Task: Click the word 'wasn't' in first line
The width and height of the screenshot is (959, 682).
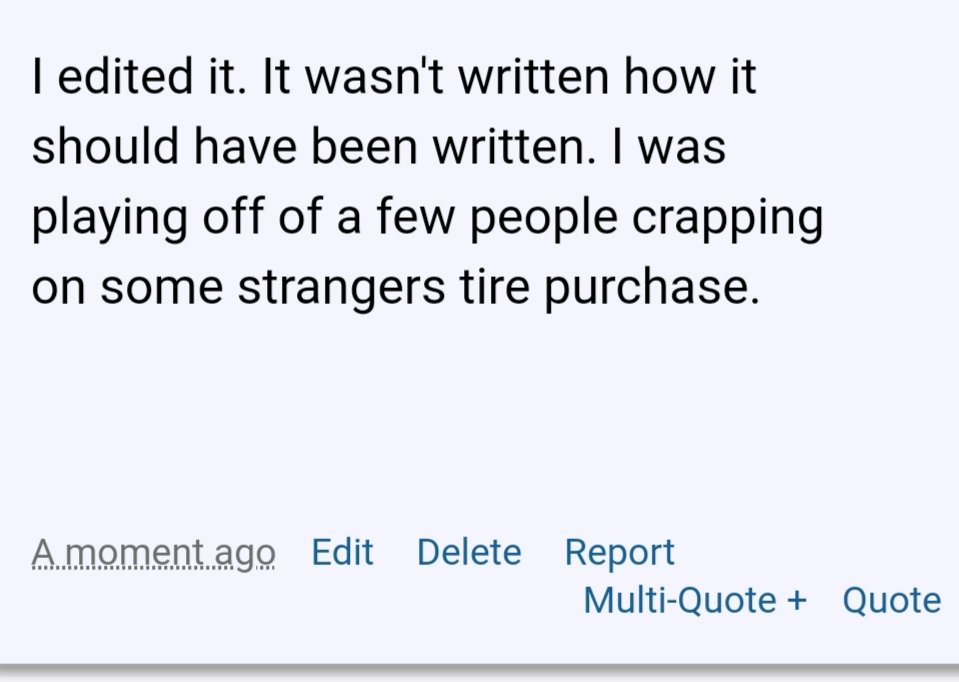Action: [374, 77]
